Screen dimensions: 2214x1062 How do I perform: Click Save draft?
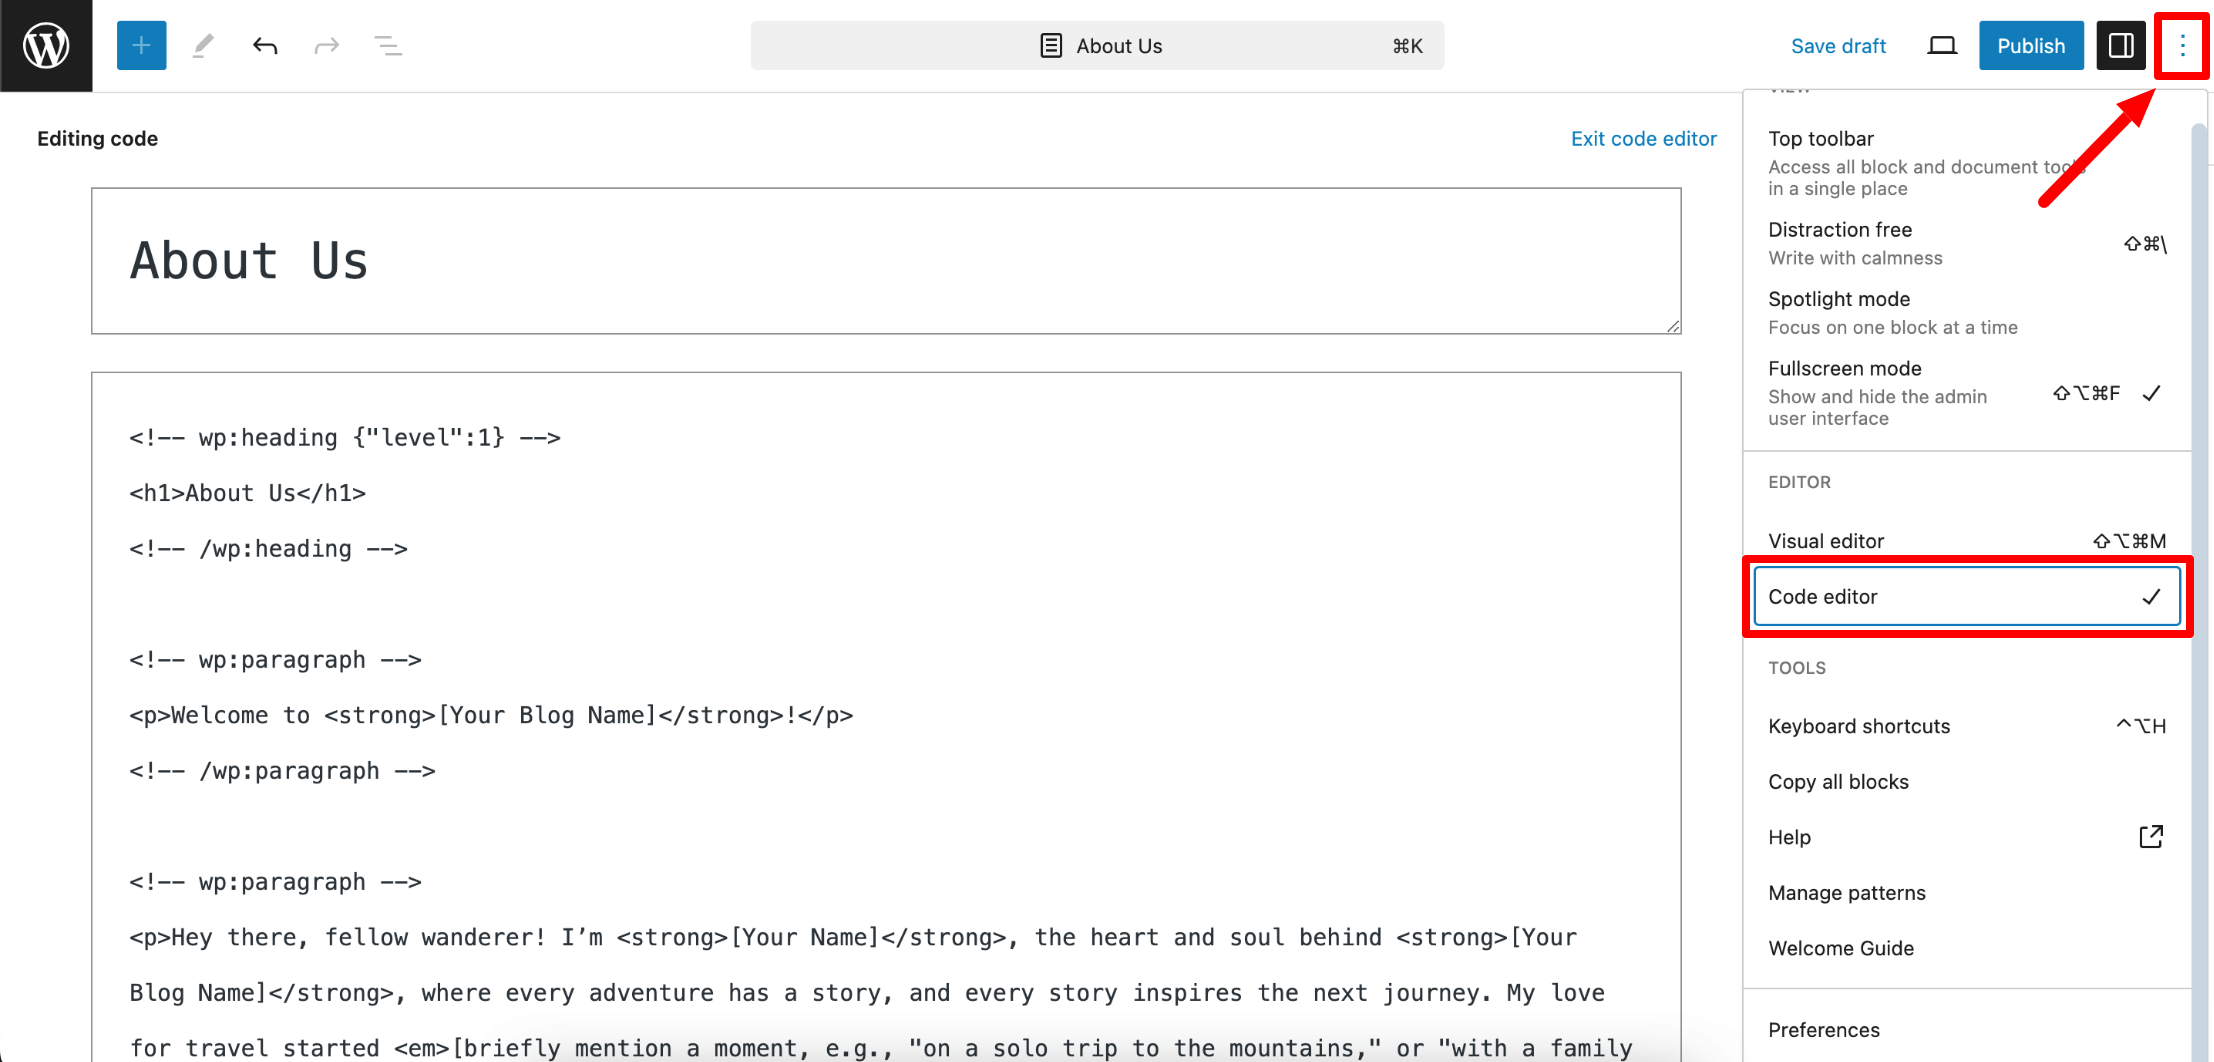coord(1839,45)
